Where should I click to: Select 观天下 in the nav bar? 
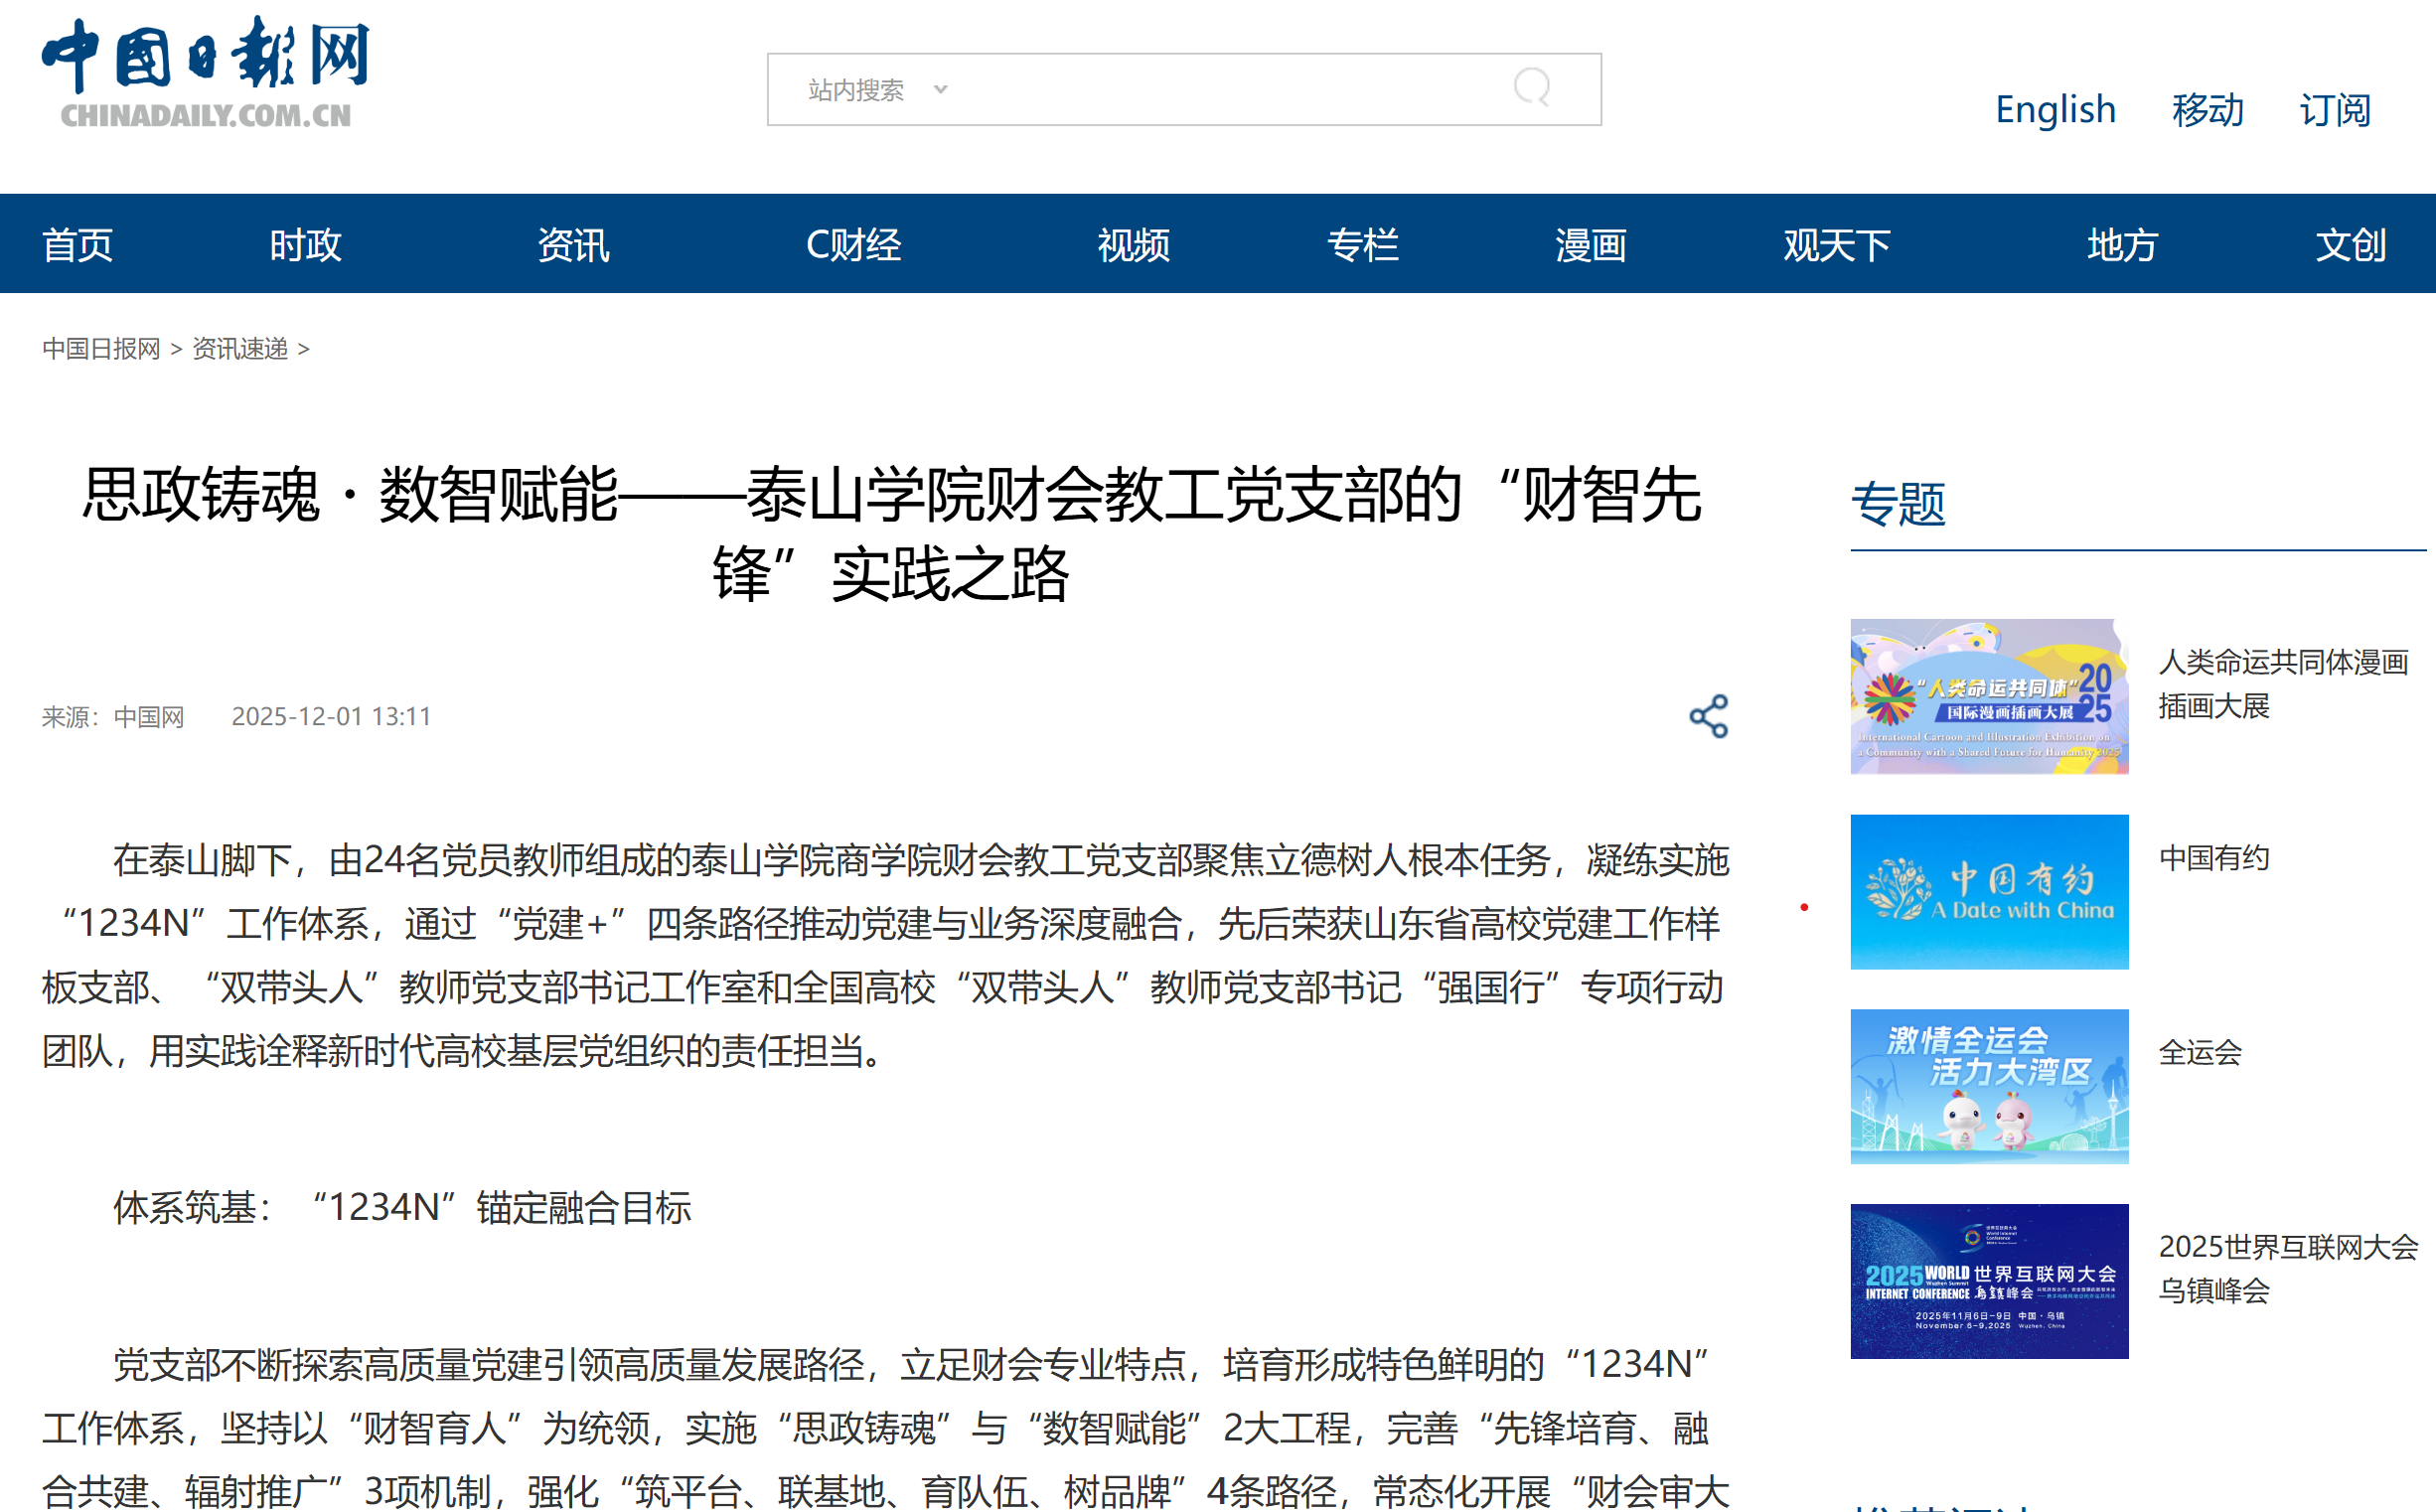tap(1836, 245)
